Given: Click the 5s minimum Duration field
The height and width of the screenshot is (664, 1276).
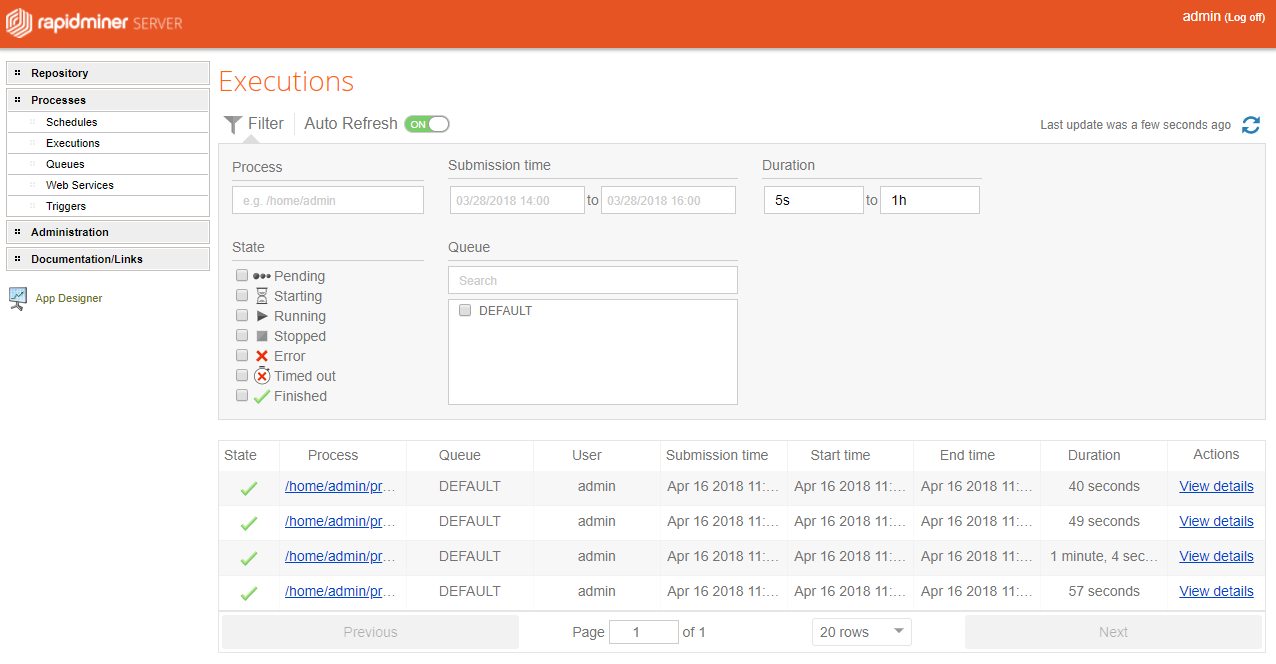Looking at the screenshot, I should [x=813, y=199].
